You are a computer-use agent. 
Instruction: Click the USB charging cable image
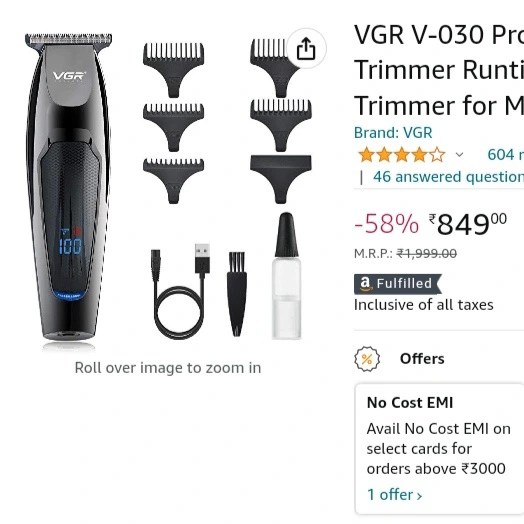[x=180, y=291]
